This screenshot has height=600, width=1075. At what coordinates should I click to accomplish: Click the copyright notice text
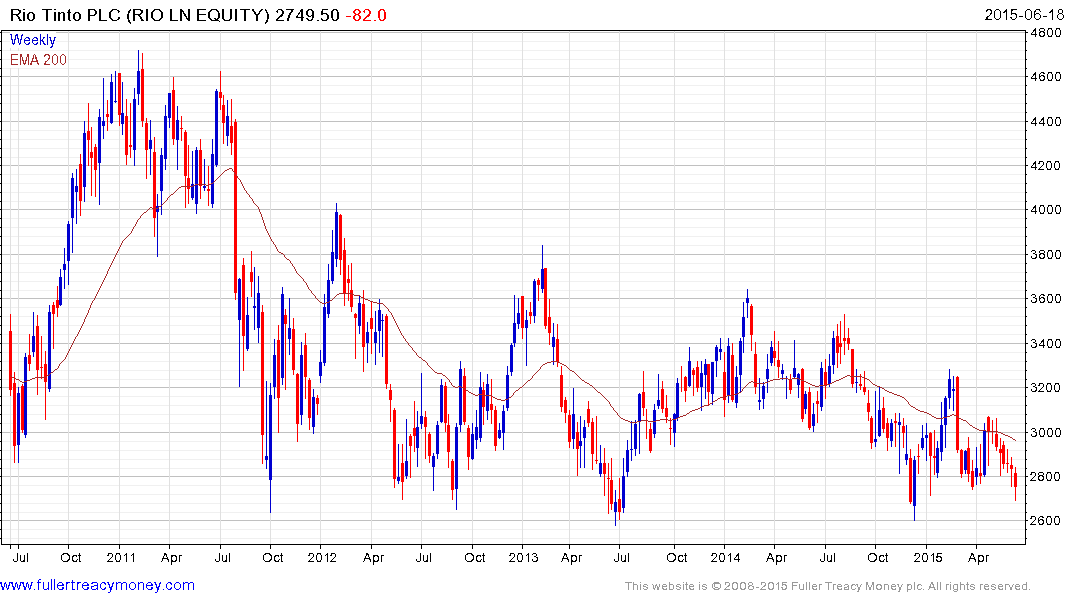point(828,586)
